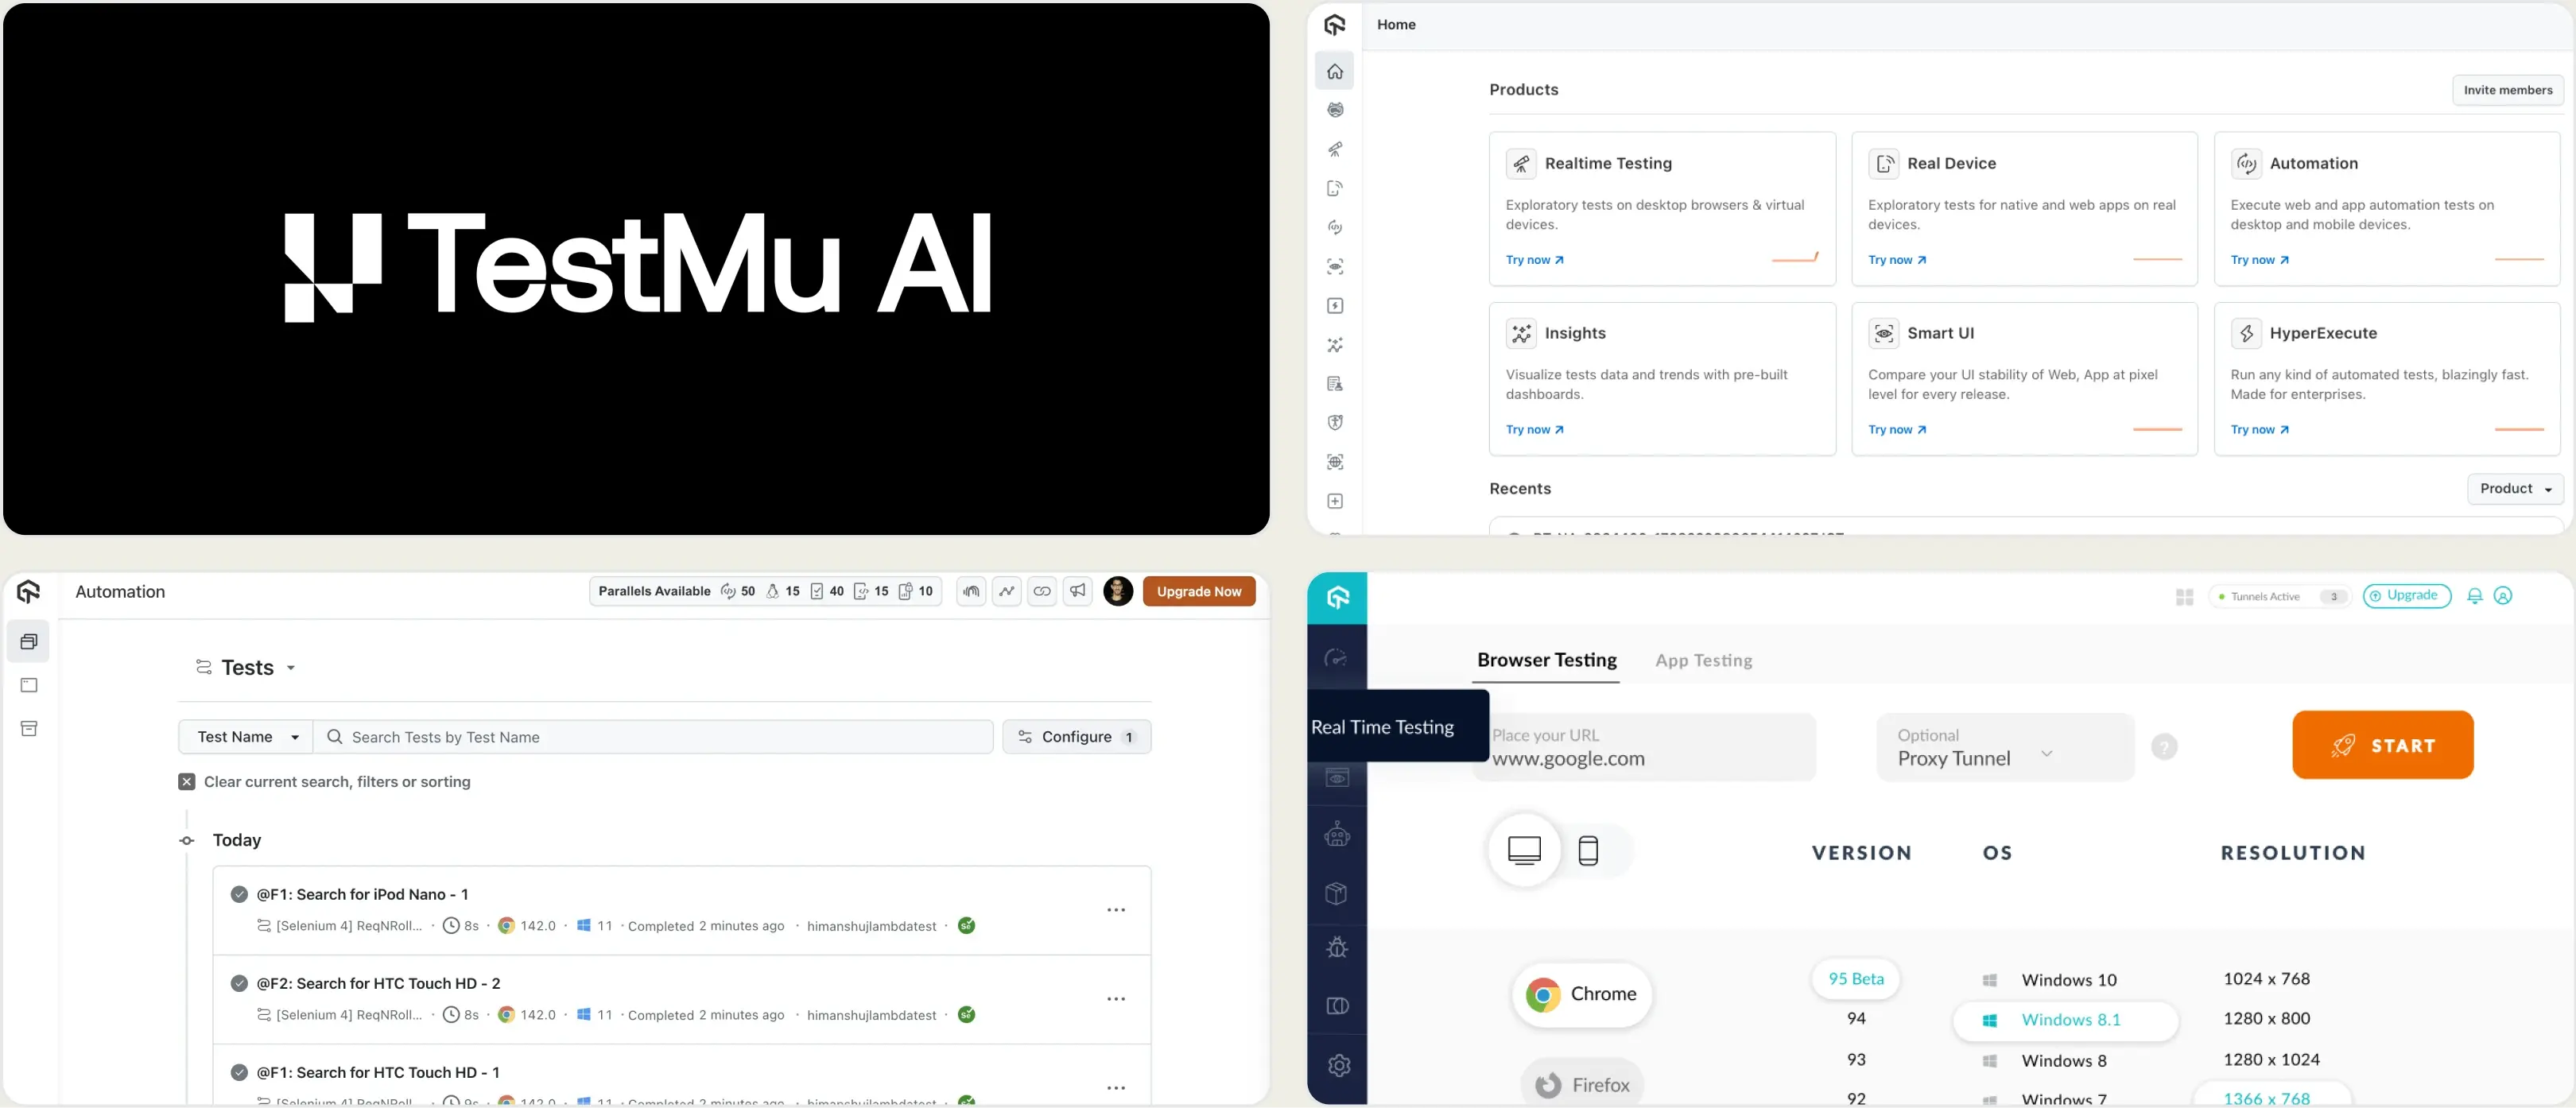2576x1108 pixels.
Task: Open the telescope Realtime icon in Home sidebar
Action: [1335, 149]
